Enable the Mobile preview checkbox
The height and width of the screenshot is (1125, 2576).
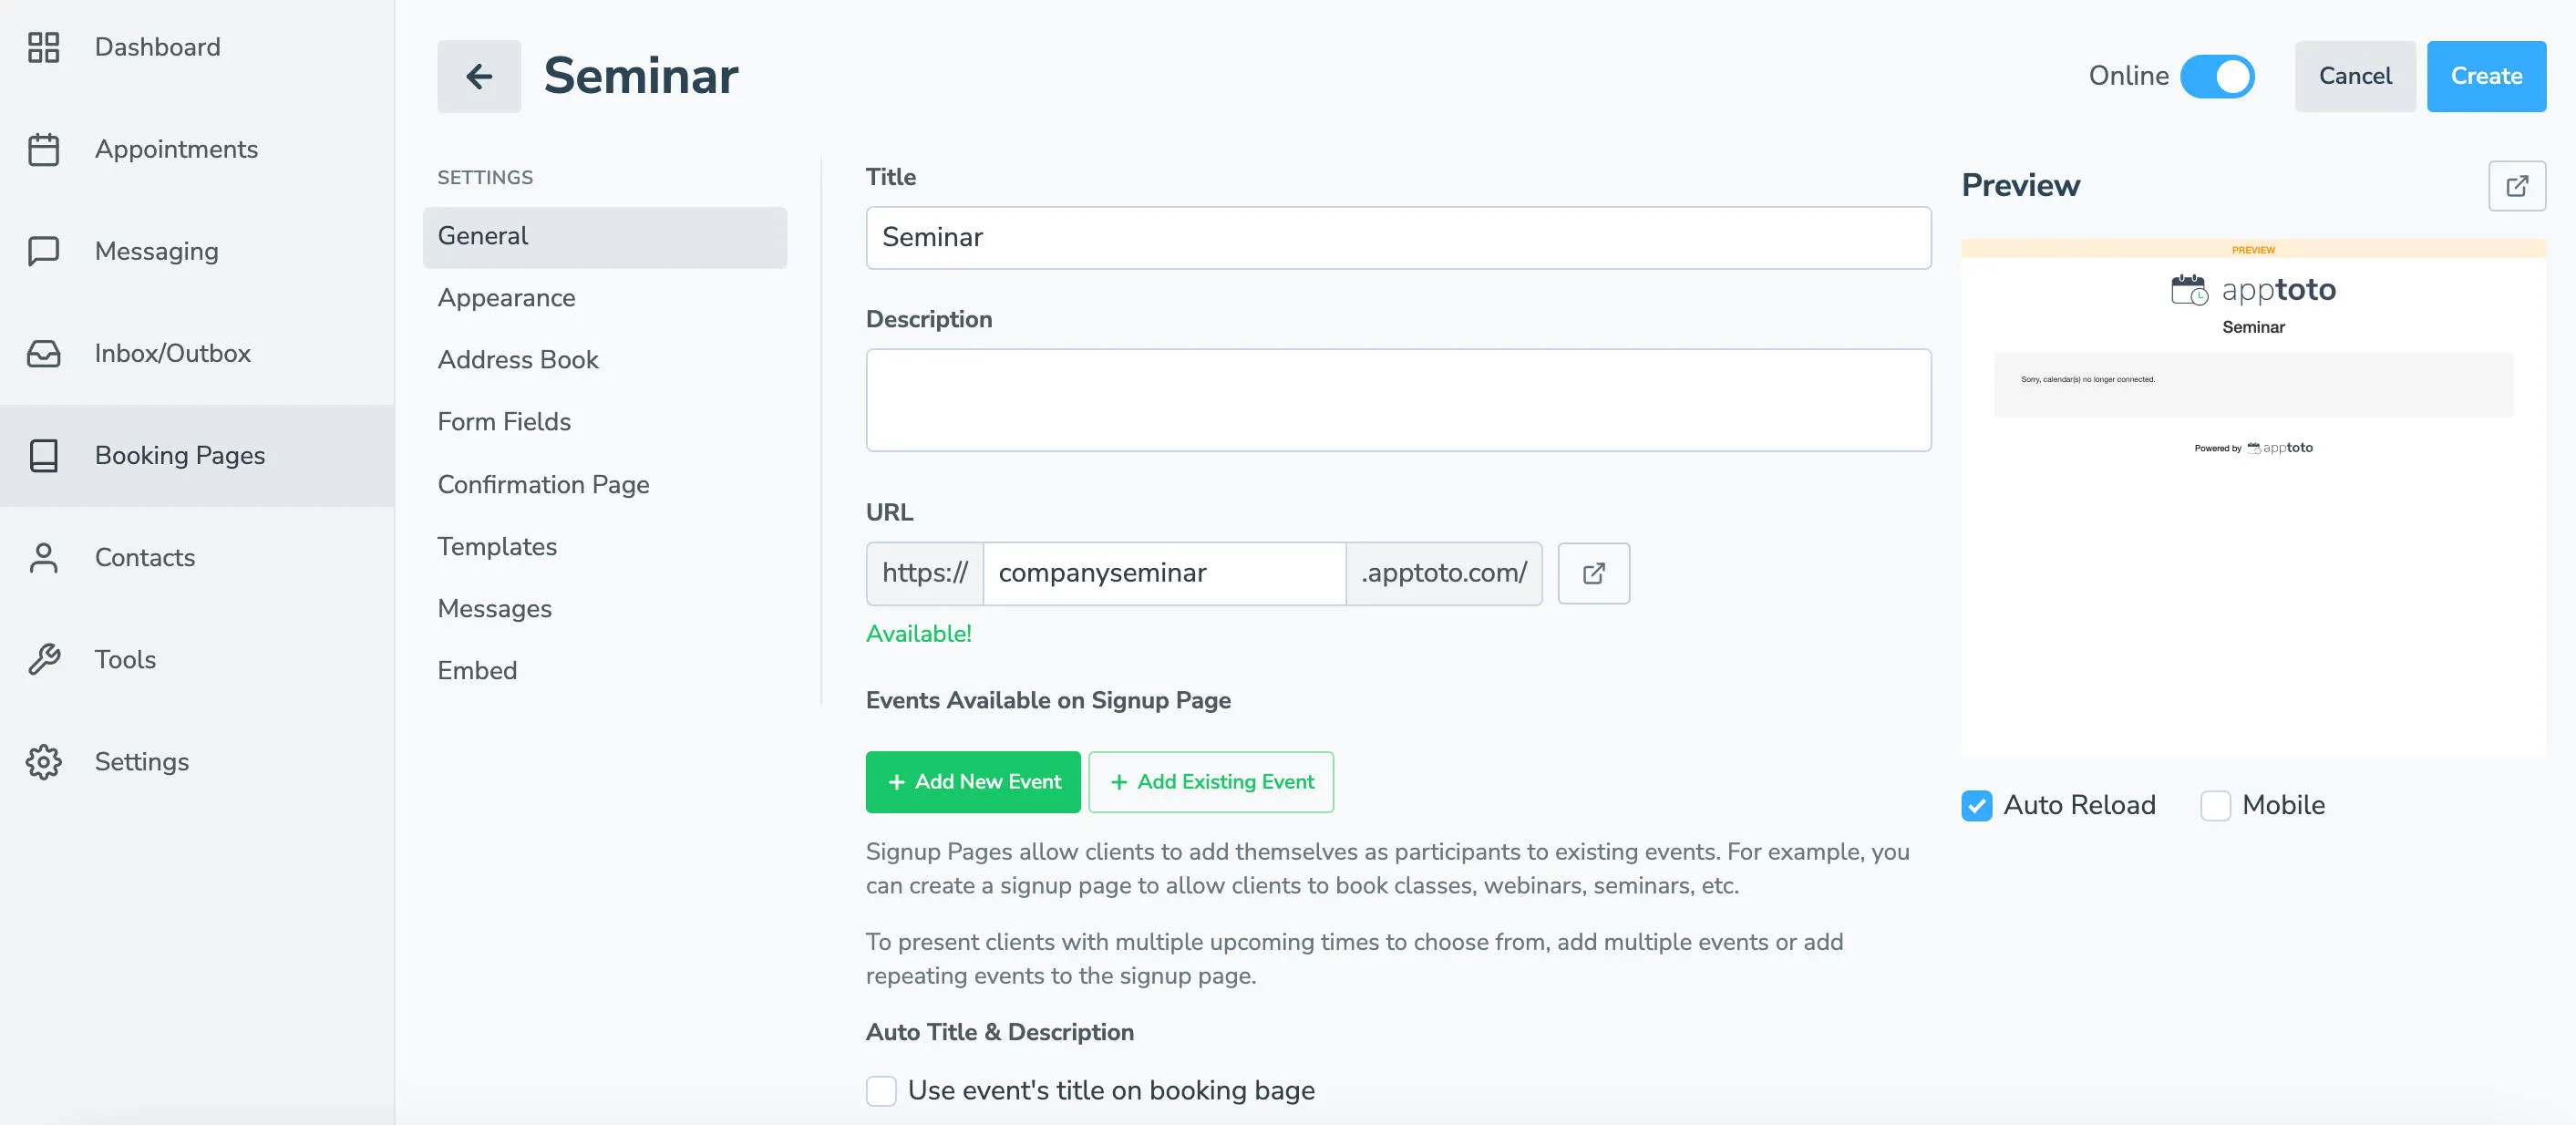pos(2216,805)
